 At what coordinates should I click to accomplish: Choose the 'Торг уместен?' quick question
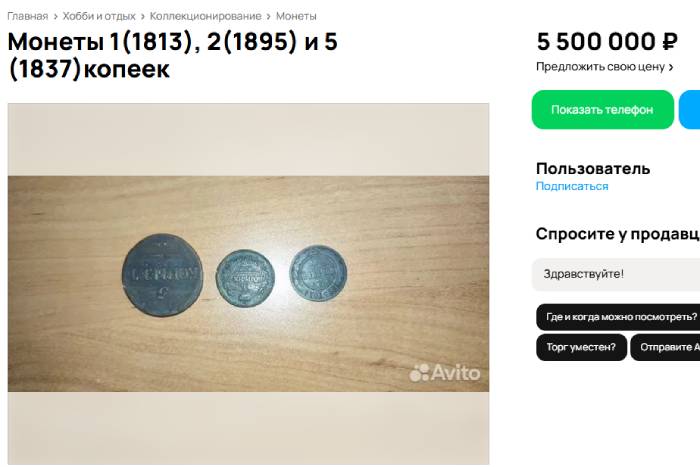581,347
